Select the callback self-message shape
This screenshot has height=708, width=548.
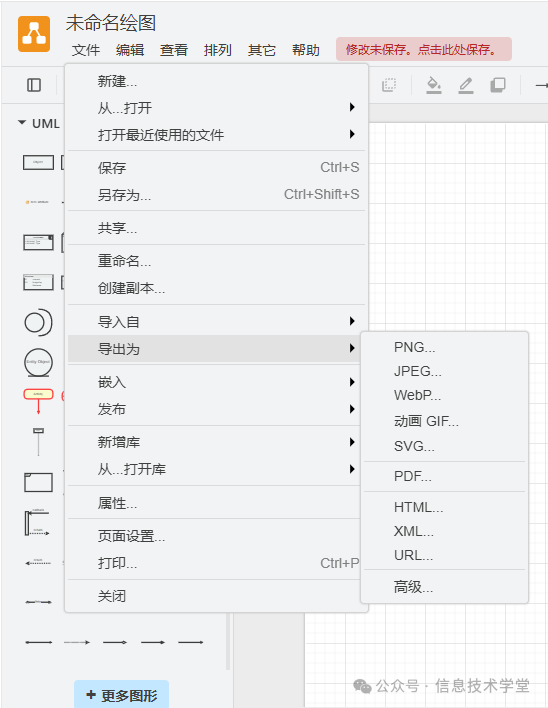(x=37, y=522)
